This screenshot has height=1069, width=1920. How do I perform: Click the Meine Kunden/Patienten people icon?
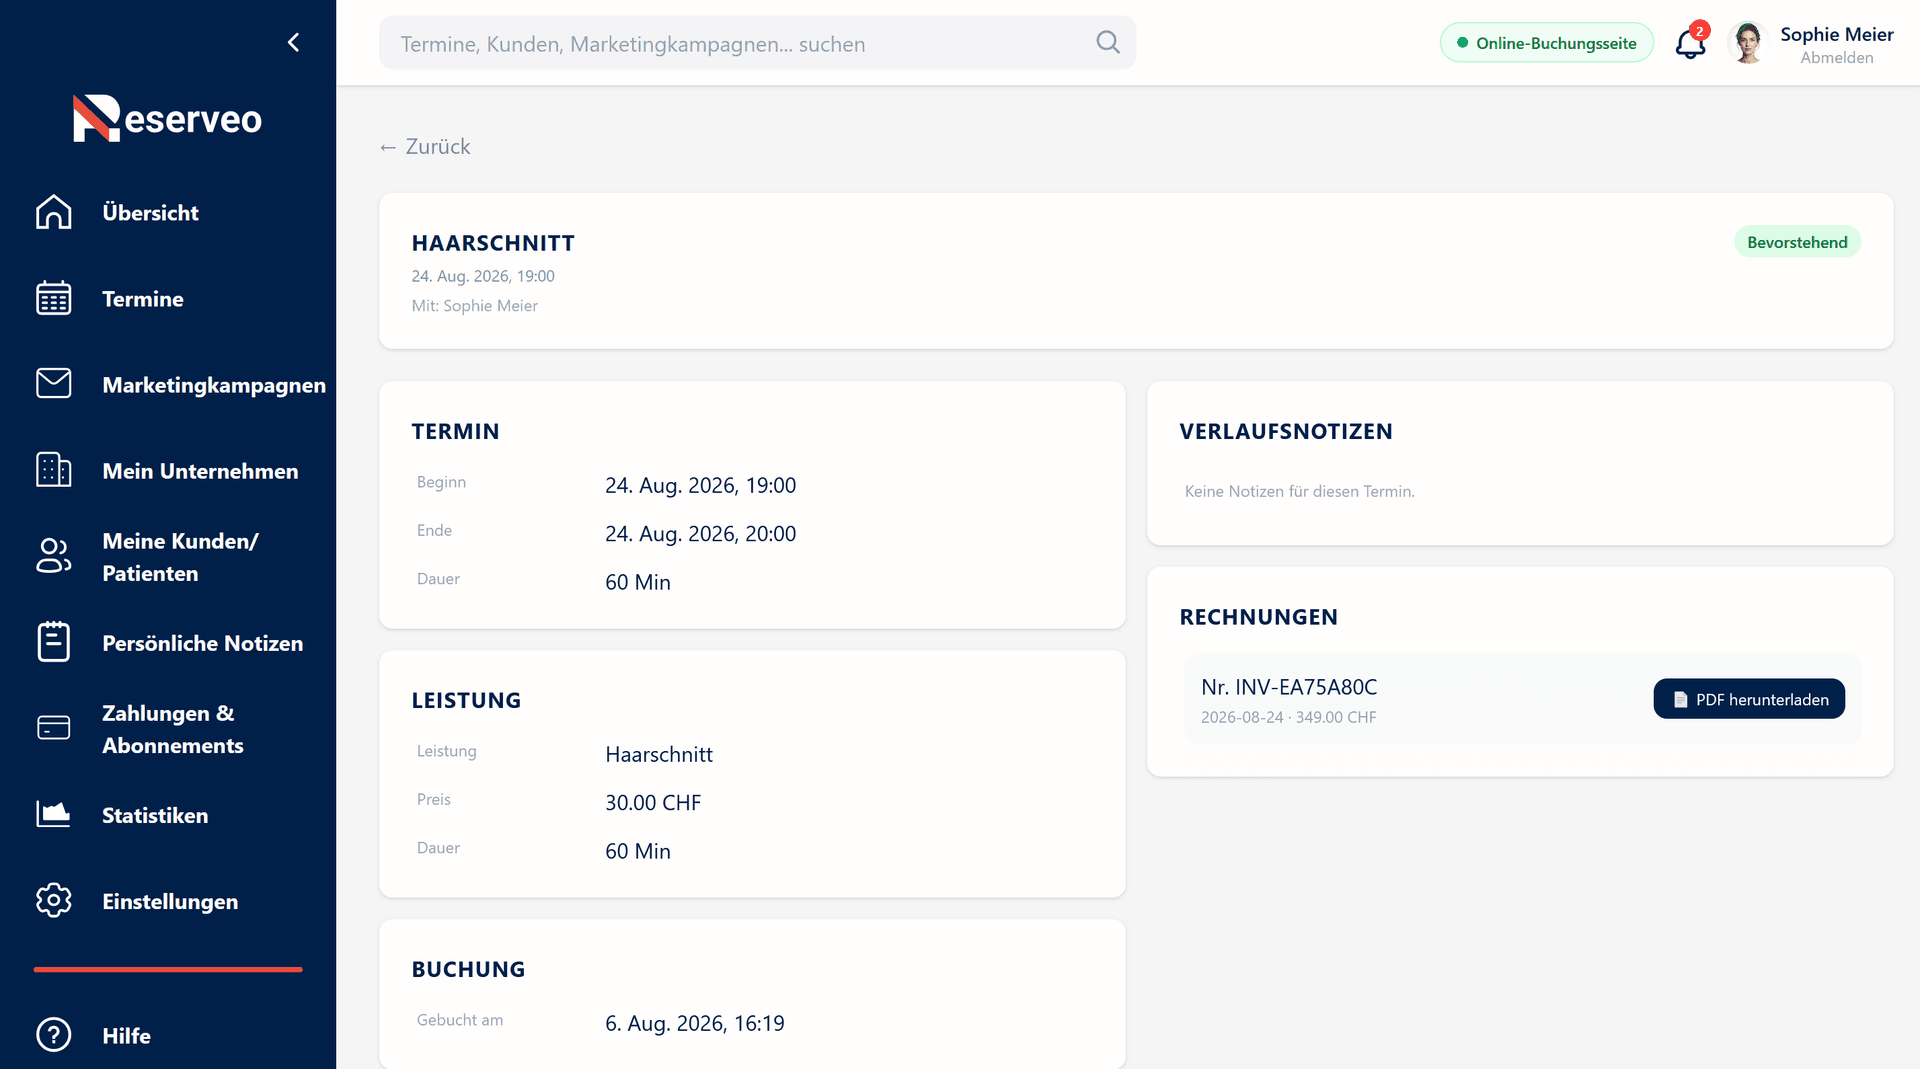pos(54,556)
